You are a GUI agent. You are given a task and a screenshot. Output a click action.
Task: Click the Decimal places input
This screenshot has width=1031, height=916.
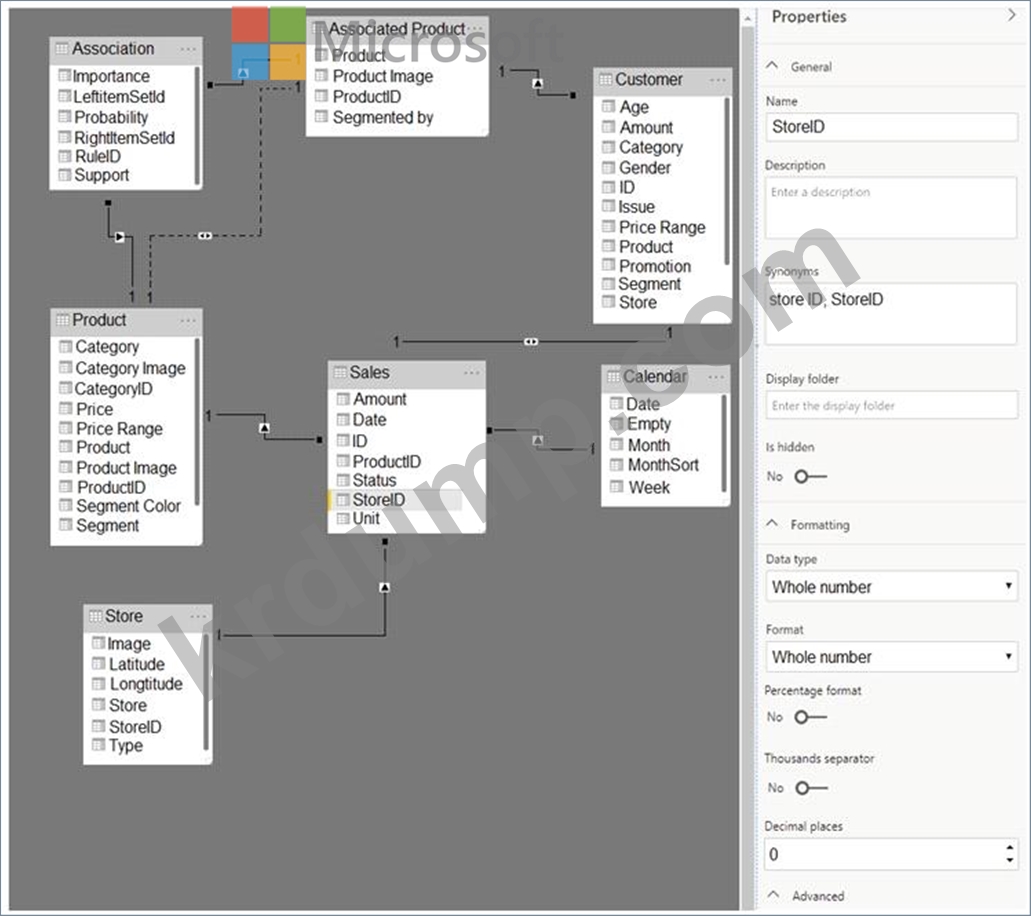pos(891,854)
